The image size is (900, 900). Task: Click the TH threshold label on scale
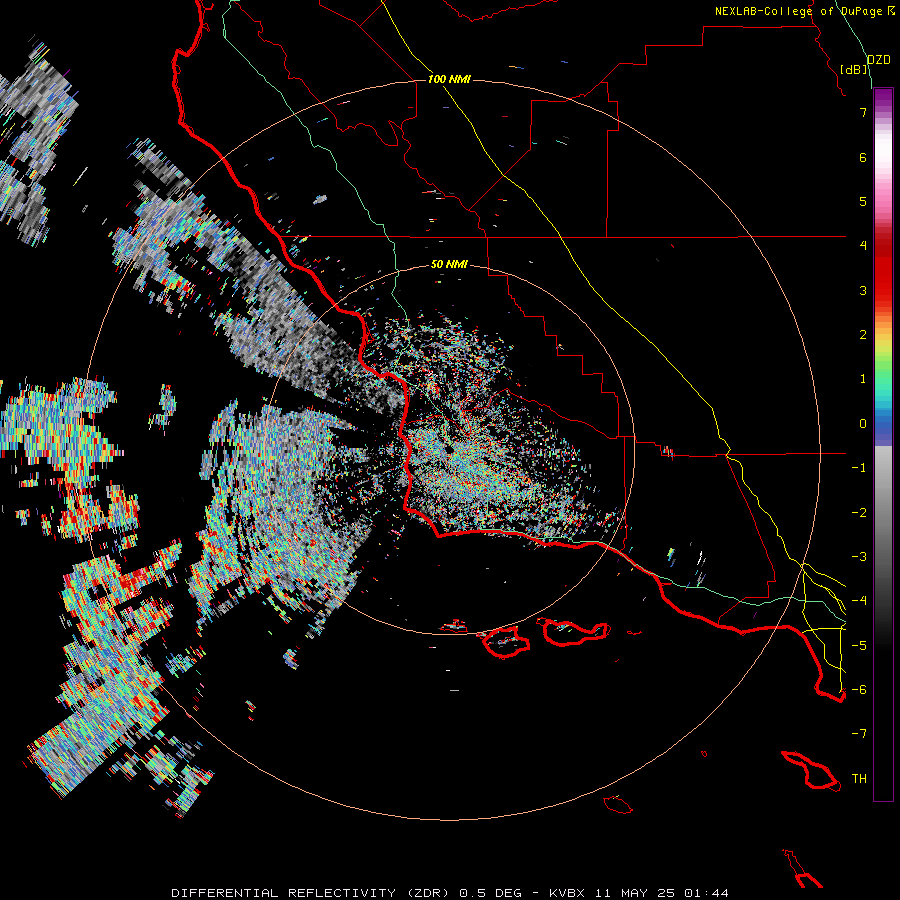(859, 779)
